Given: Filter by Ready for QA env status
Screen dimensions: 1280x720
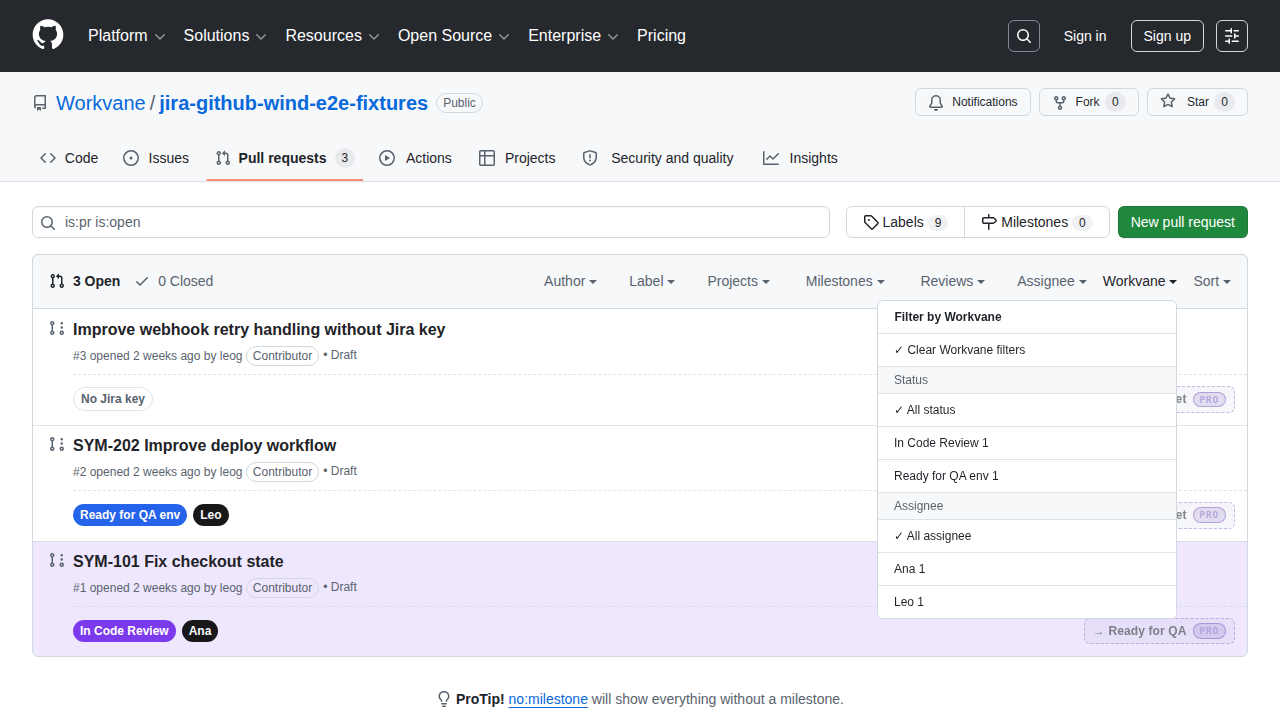Looking at the screenshot, I should coord(1027,476).
